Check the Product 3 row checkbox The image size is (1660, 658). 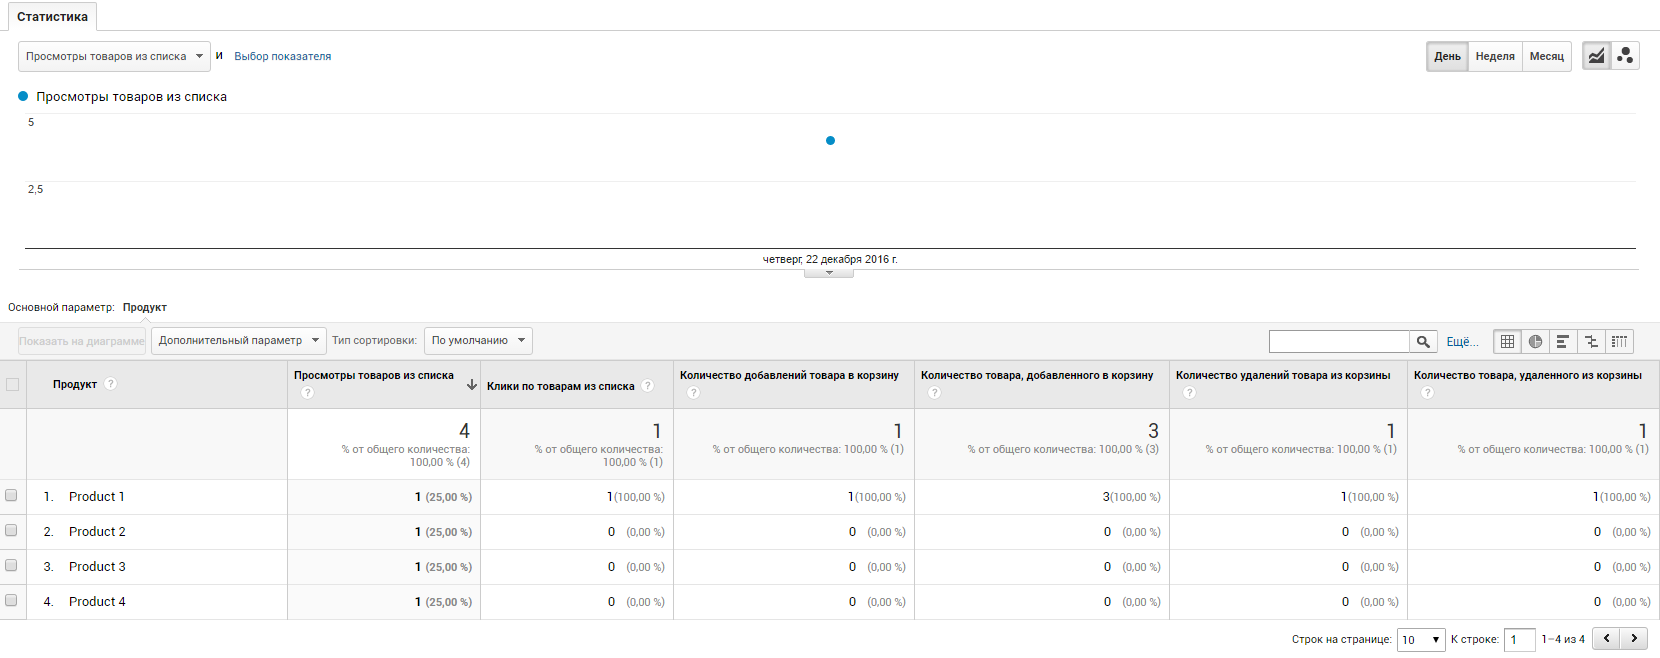[11, 565]
